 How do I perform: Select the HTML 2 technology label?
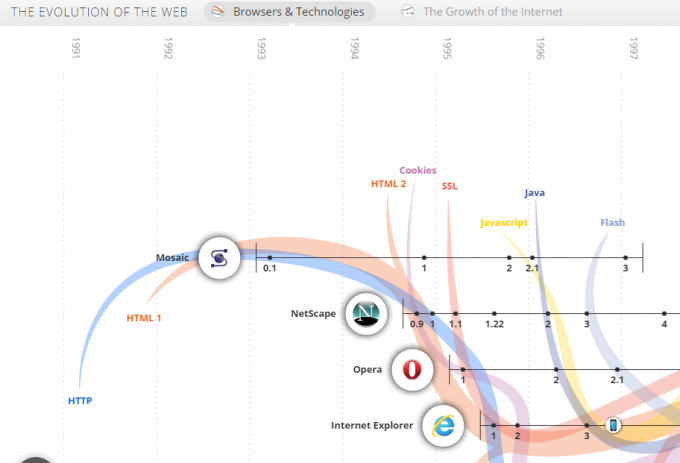389,184
